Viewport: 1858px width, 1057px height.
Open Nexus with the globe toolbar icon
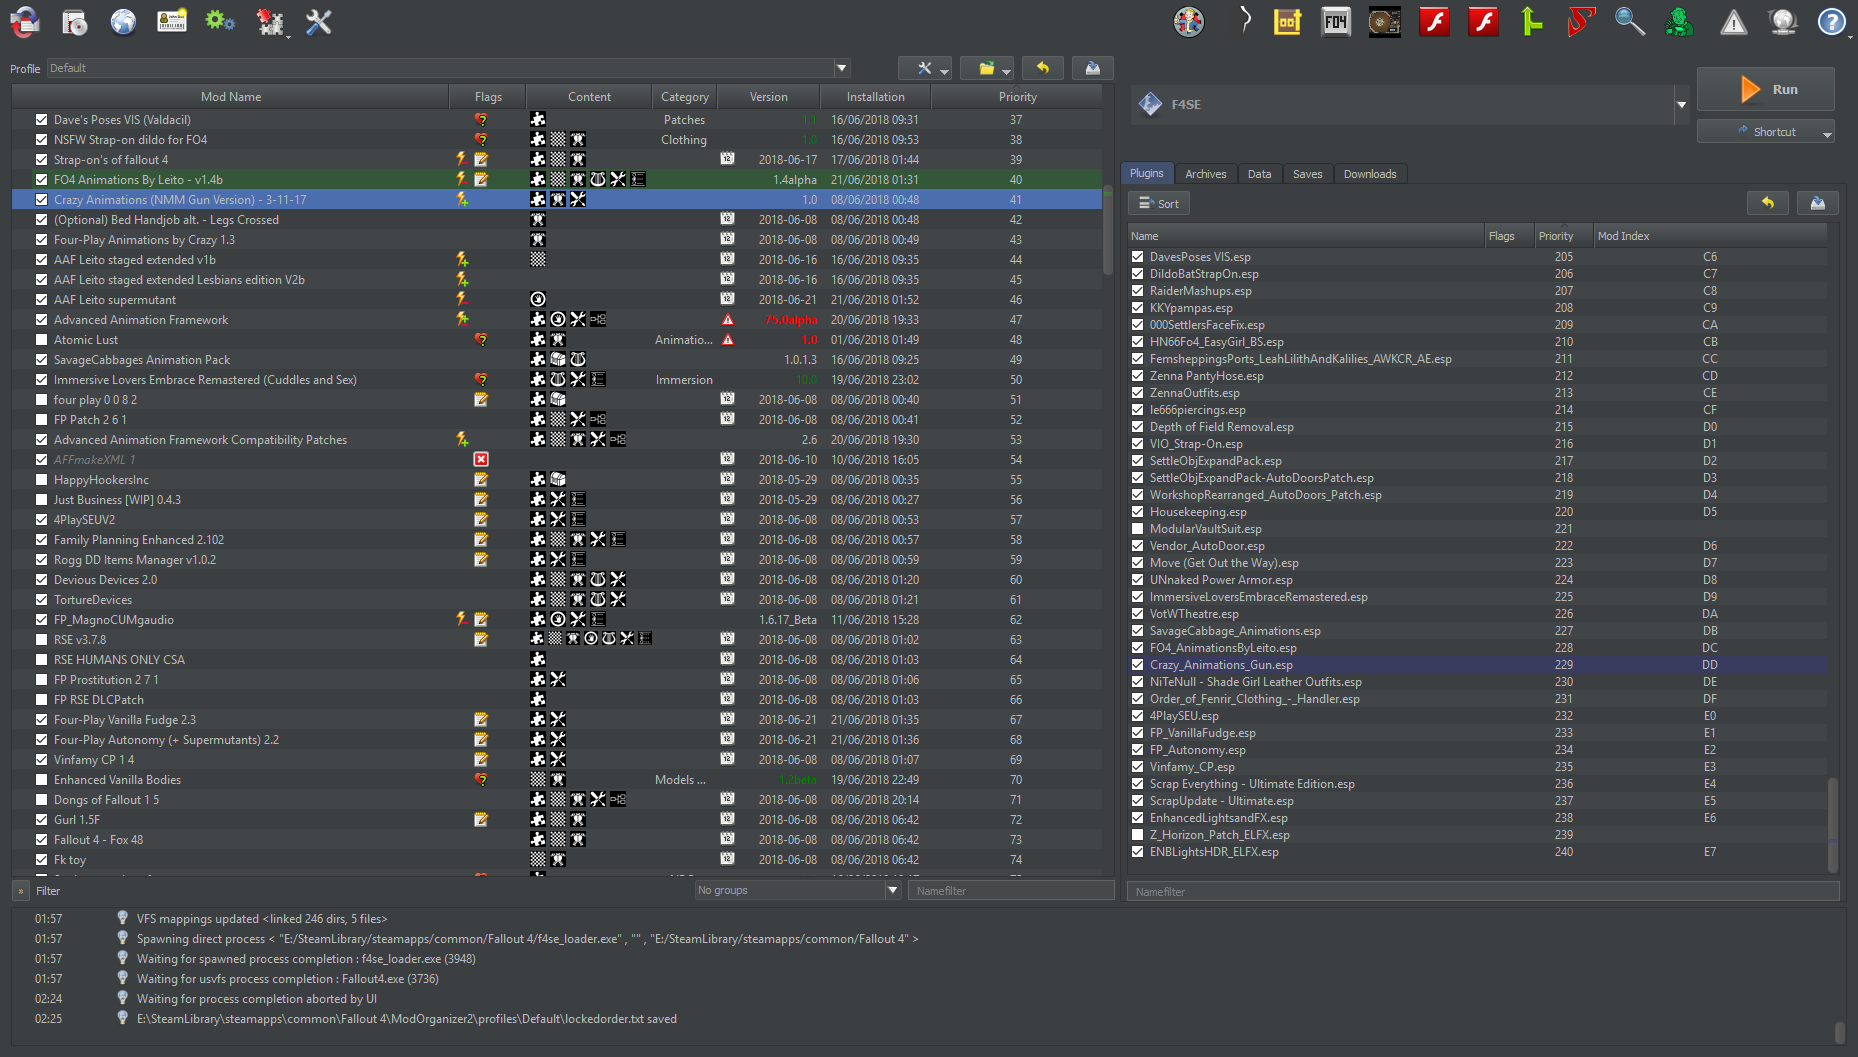[123, 22]
